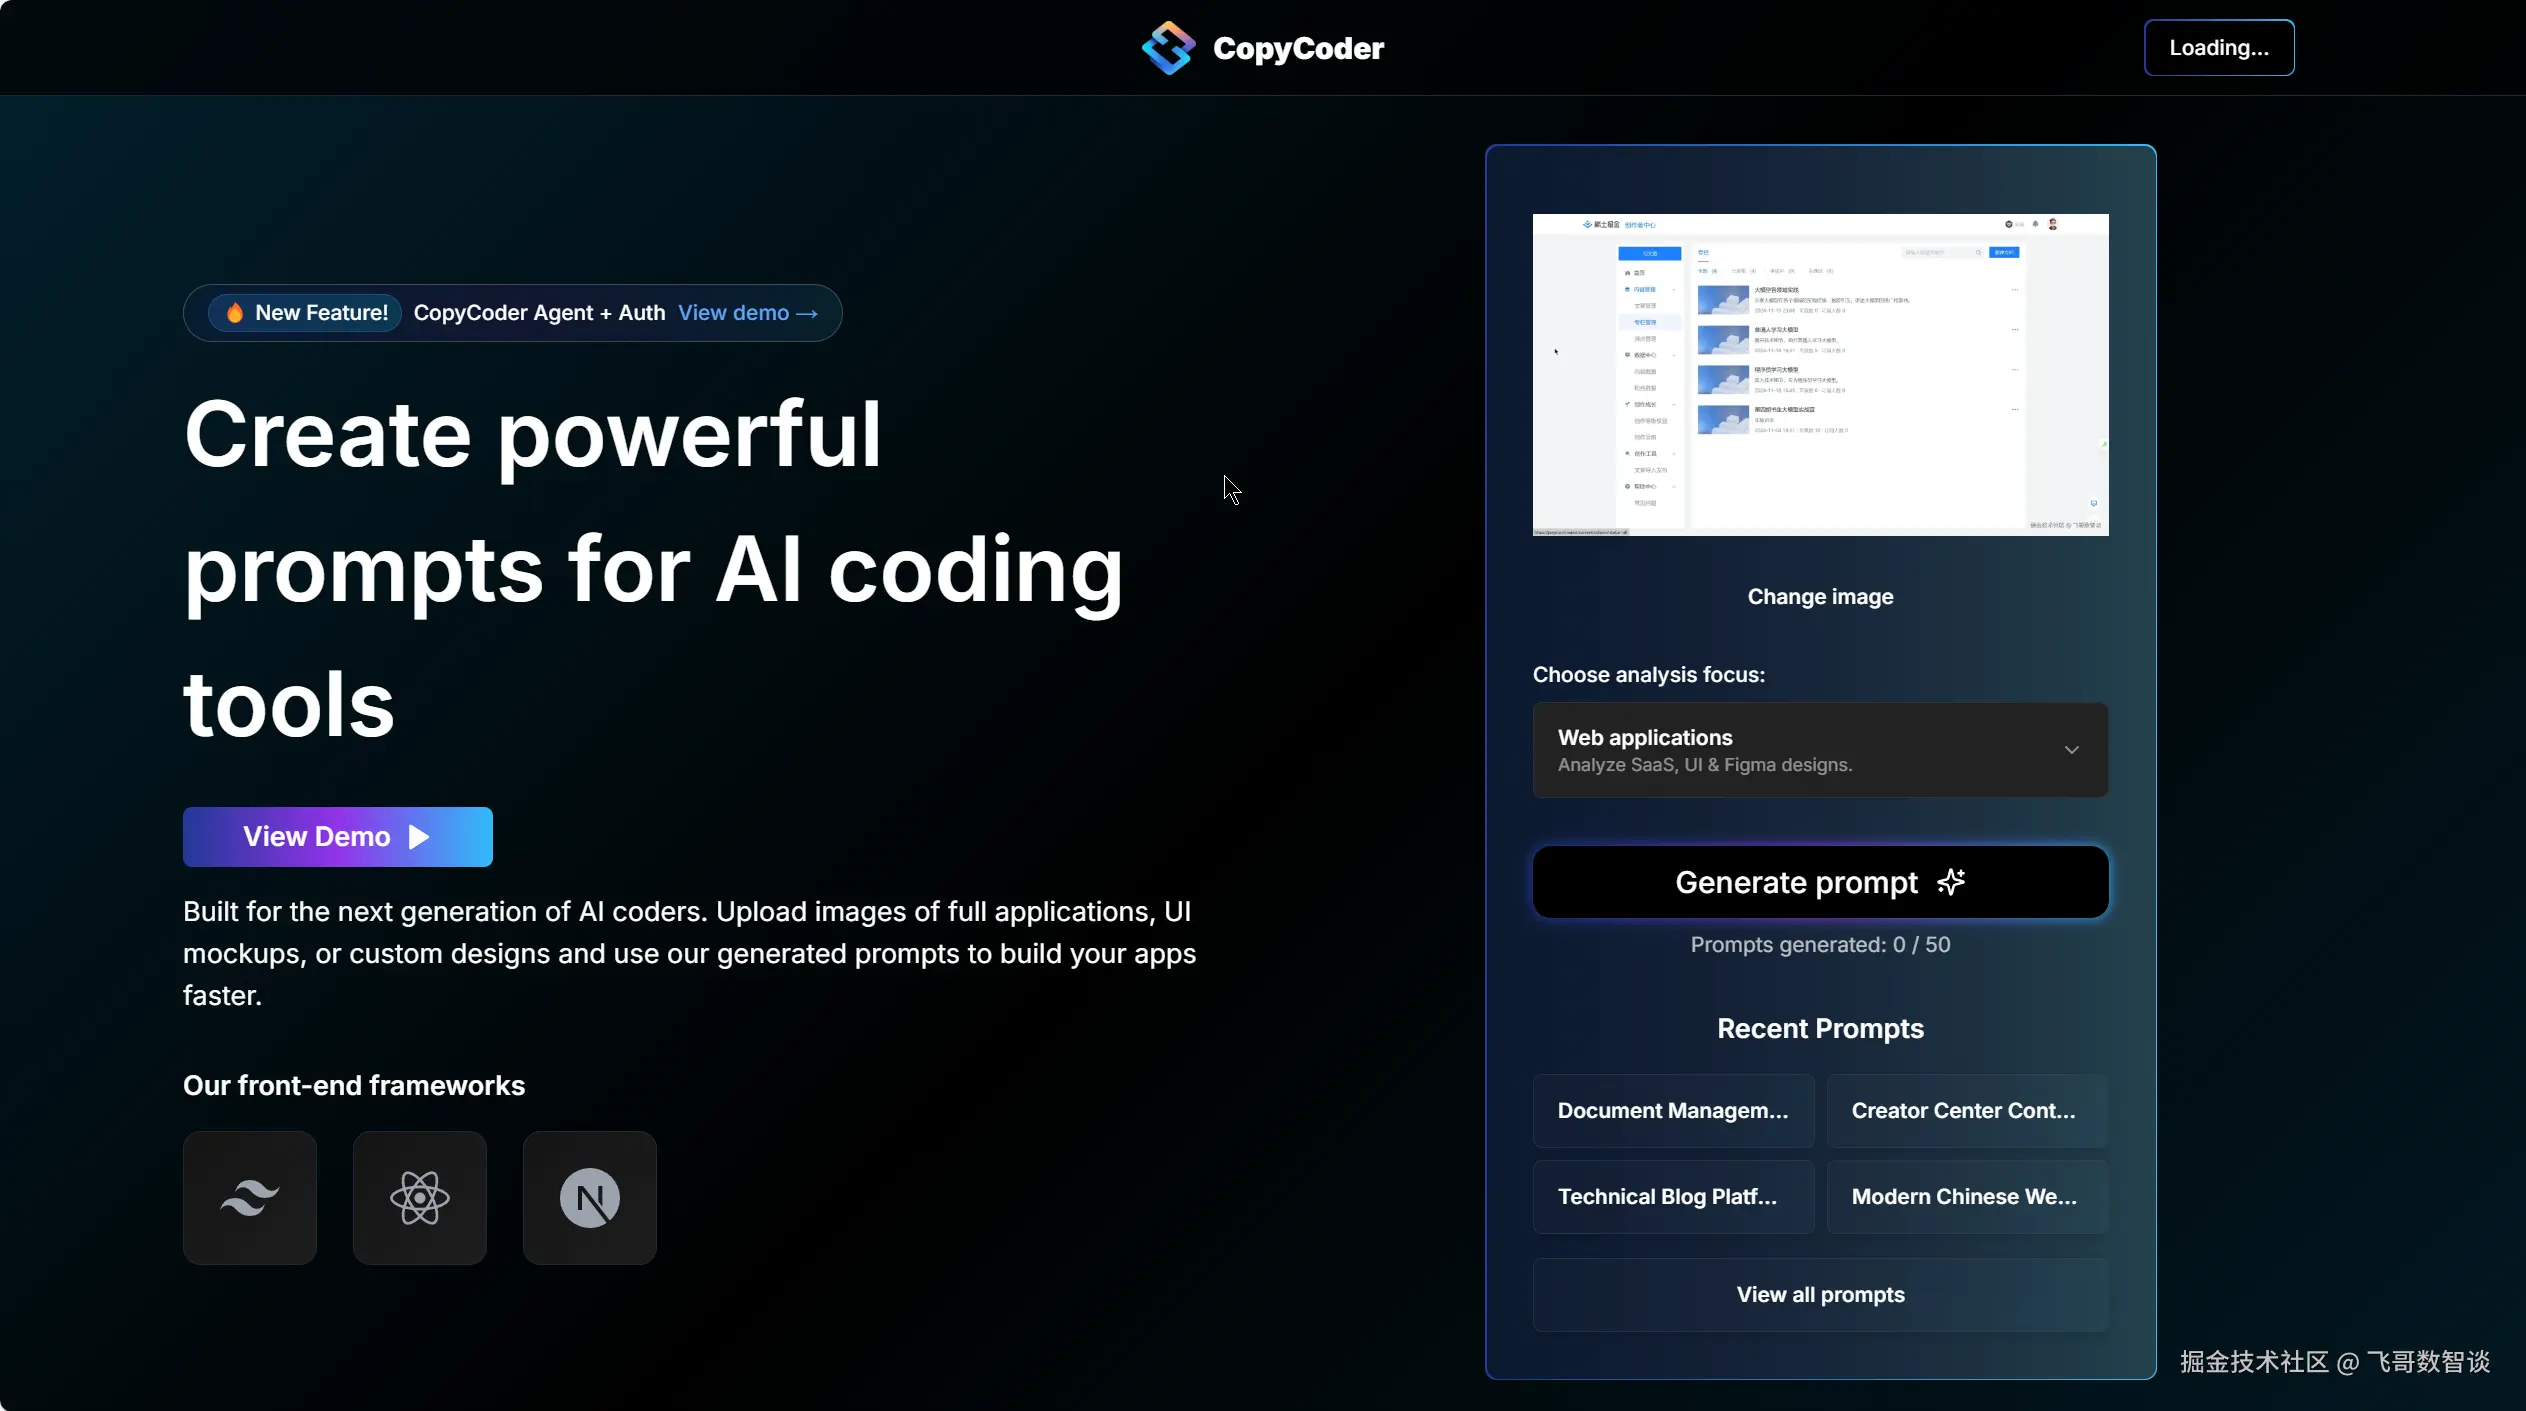This screenshot has width=2526, height=1411.
Task: Click the flame icon beside New Feature
Action: click(234, 313)
